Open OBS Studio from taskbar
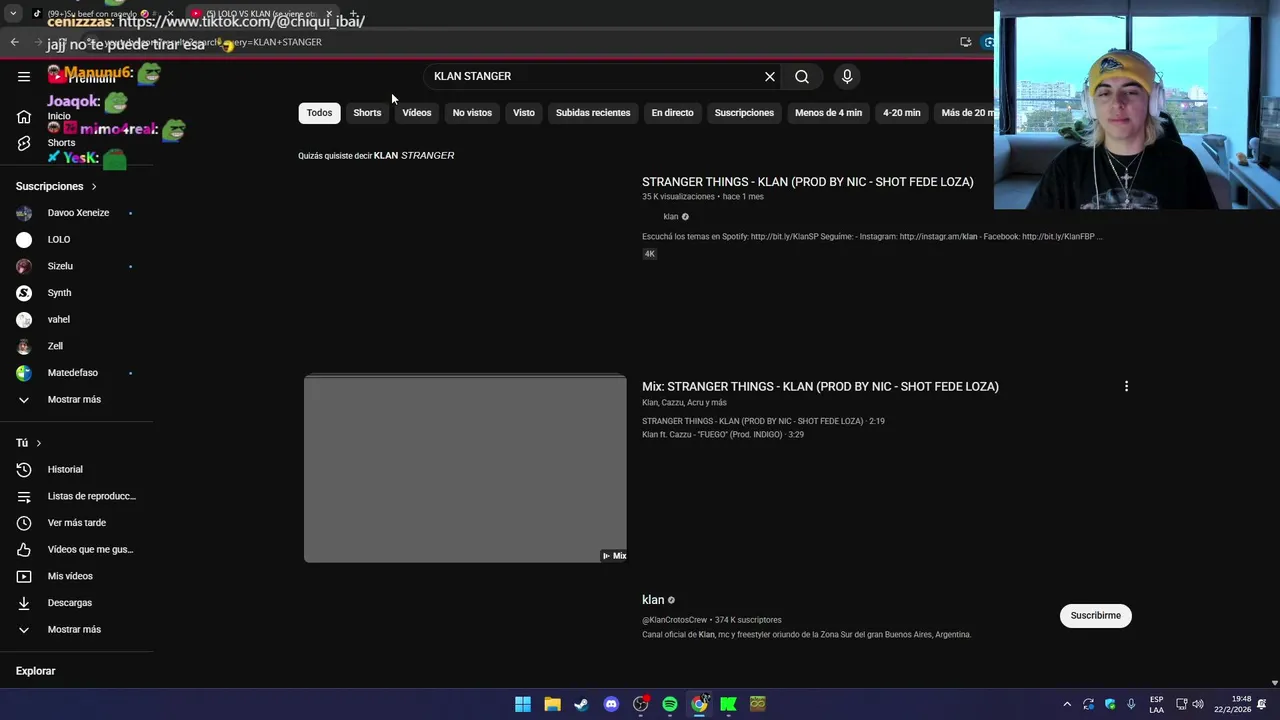1280x720 pixels. click(640, 704)
